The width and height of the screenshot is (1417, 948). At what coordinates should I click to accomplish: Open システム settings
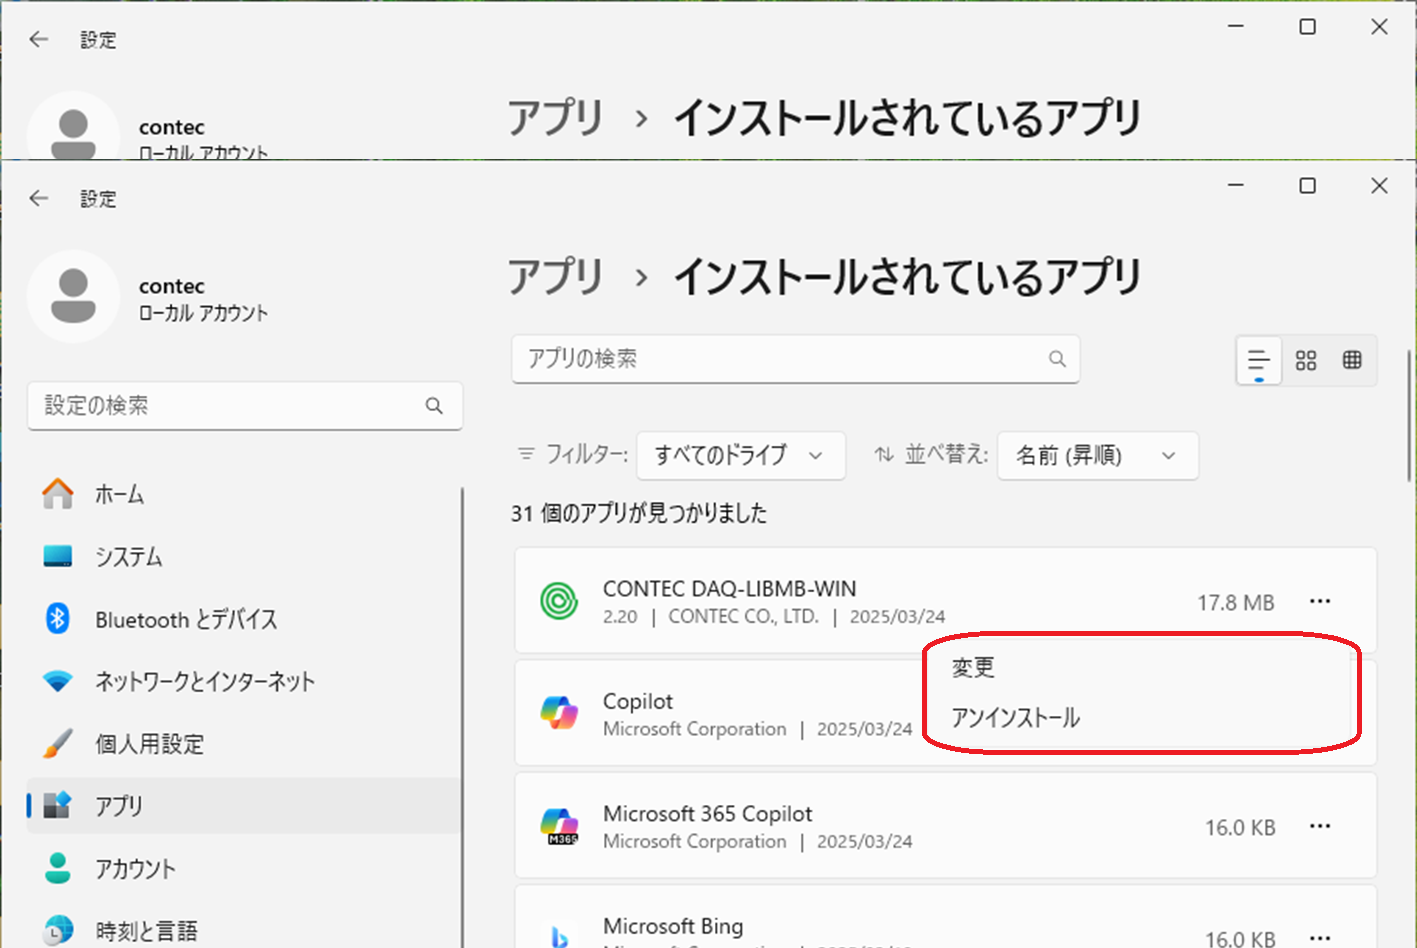(244, 556)
